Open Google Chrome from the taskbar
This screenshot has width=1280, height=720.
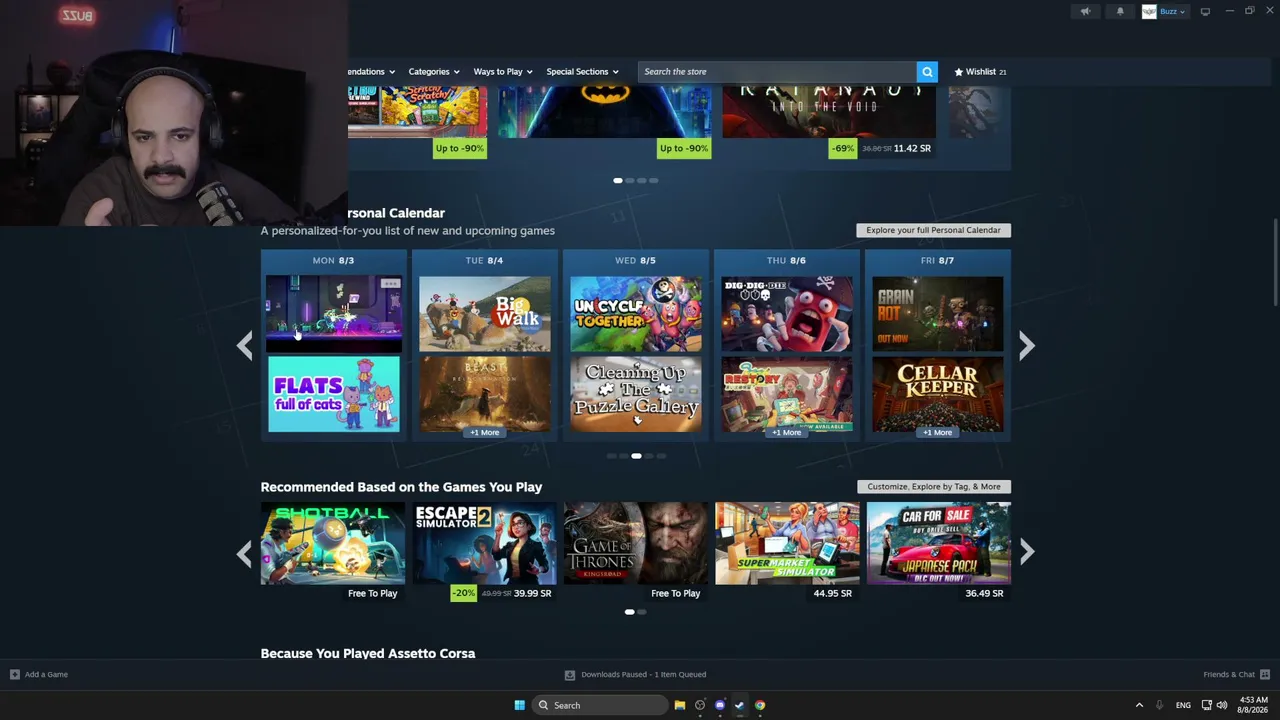pos(760,705)
